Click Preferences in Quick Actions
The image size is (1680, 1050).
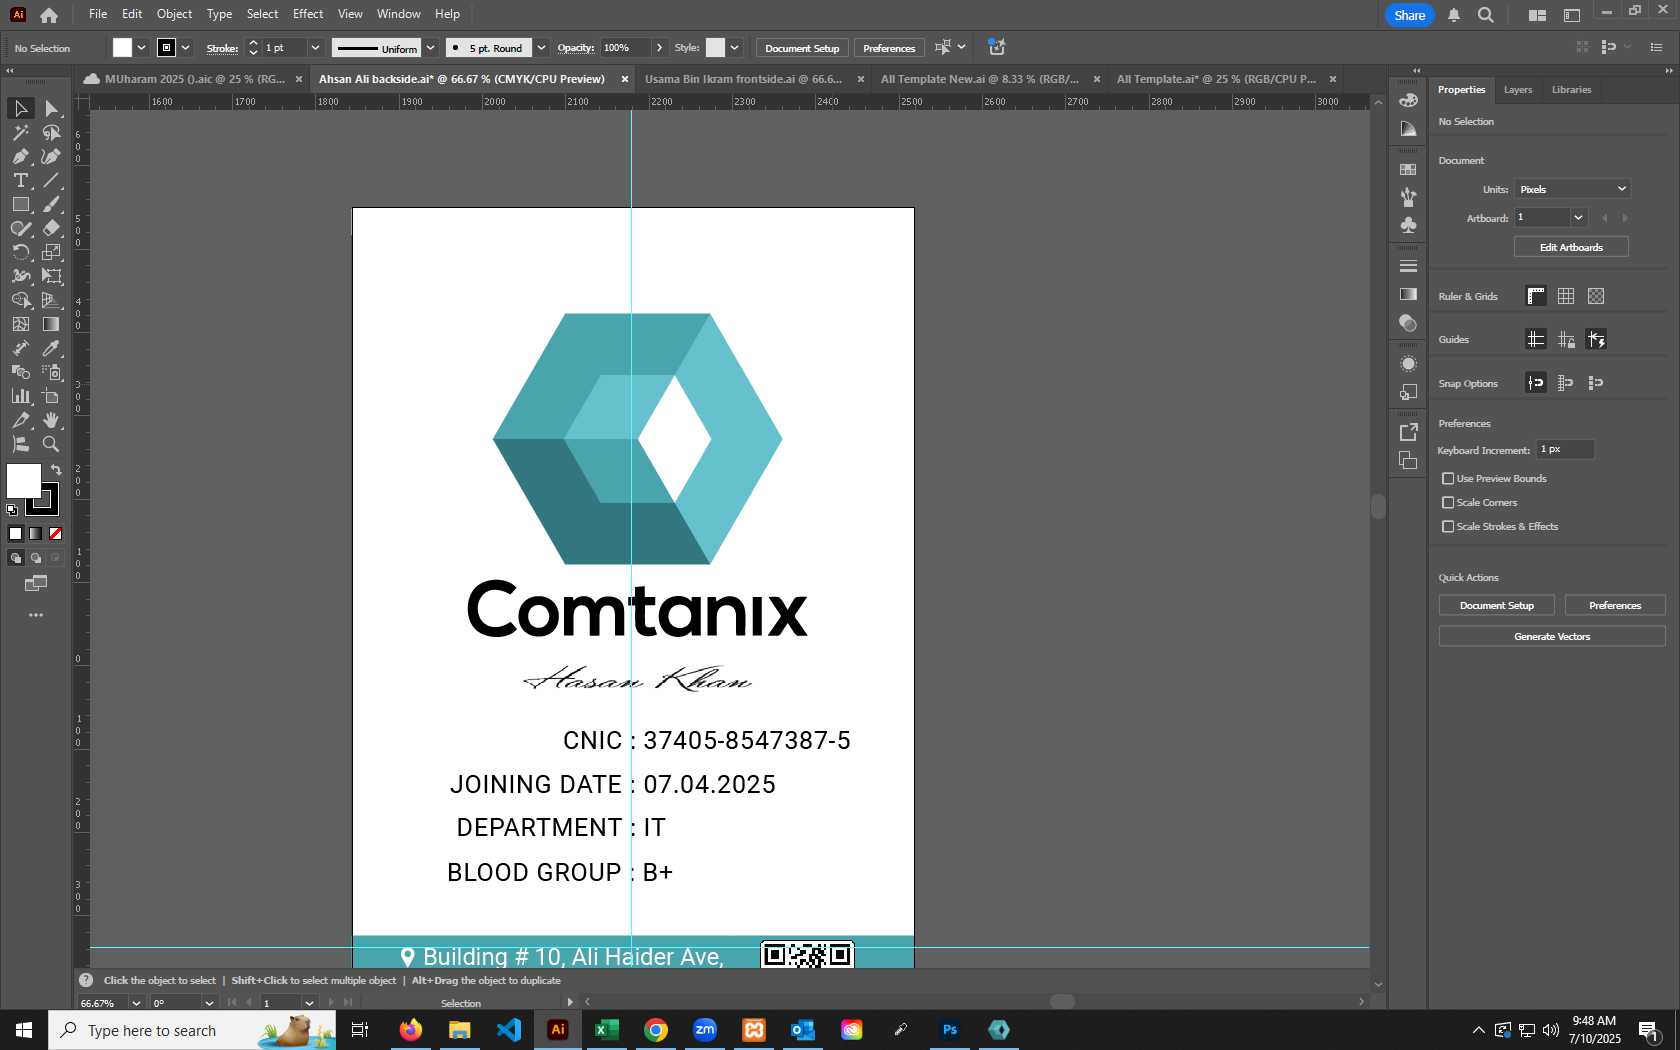click(x=1615, y=605)
